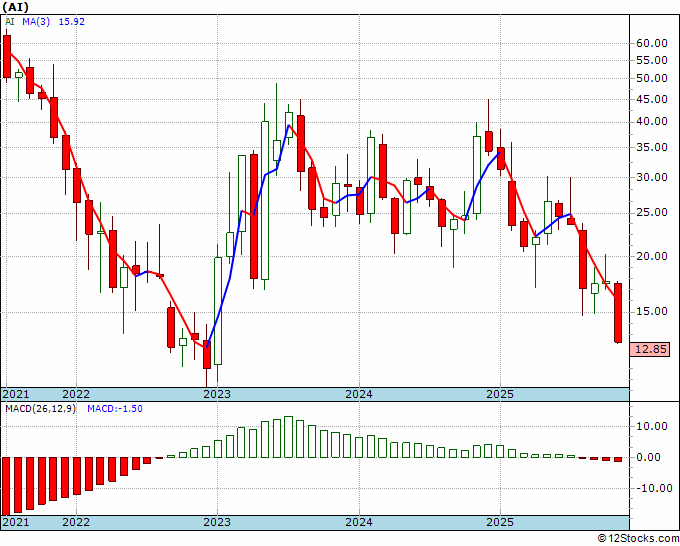Screen dimensions: 680x546
Task: Click 2024 on the price chart time axis
Action: point(359,394)
